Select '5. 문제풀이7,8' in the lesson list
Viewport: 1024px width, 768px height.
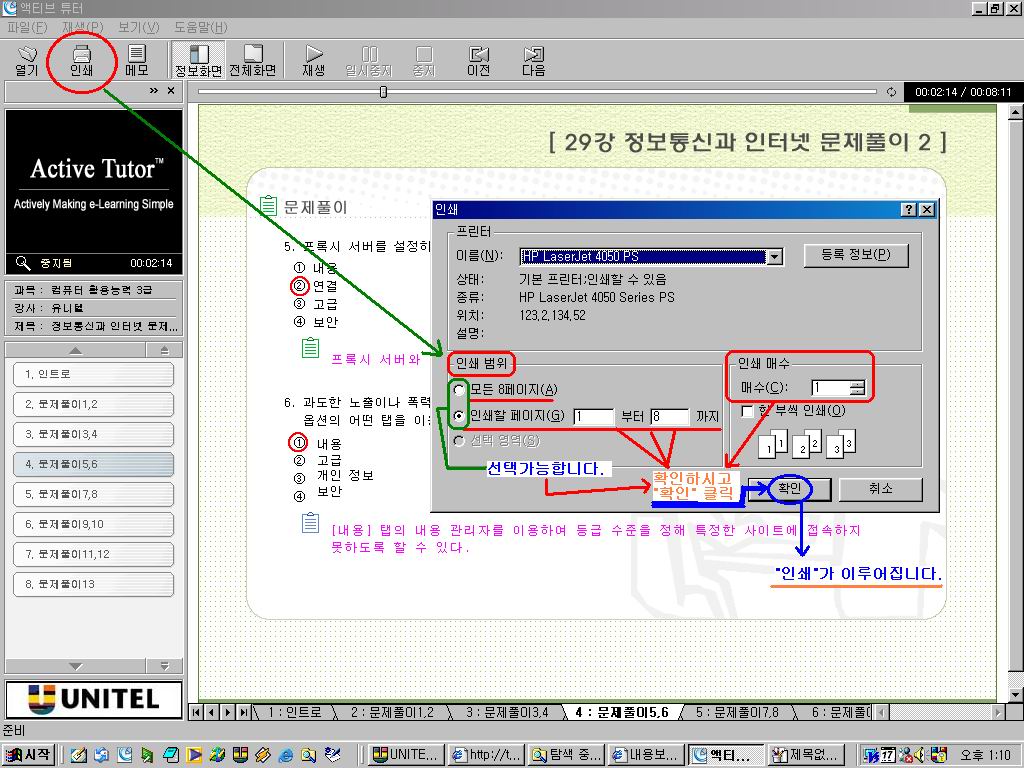(94, 495)
